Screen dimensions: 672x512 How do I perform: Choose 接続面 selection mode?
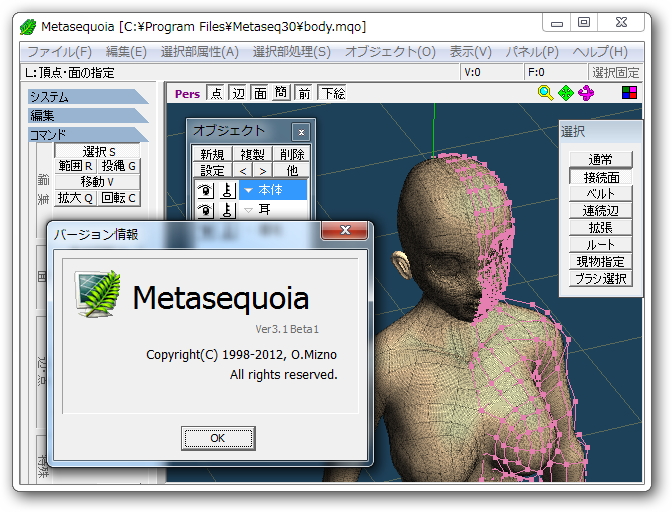(x=600, y=177)
